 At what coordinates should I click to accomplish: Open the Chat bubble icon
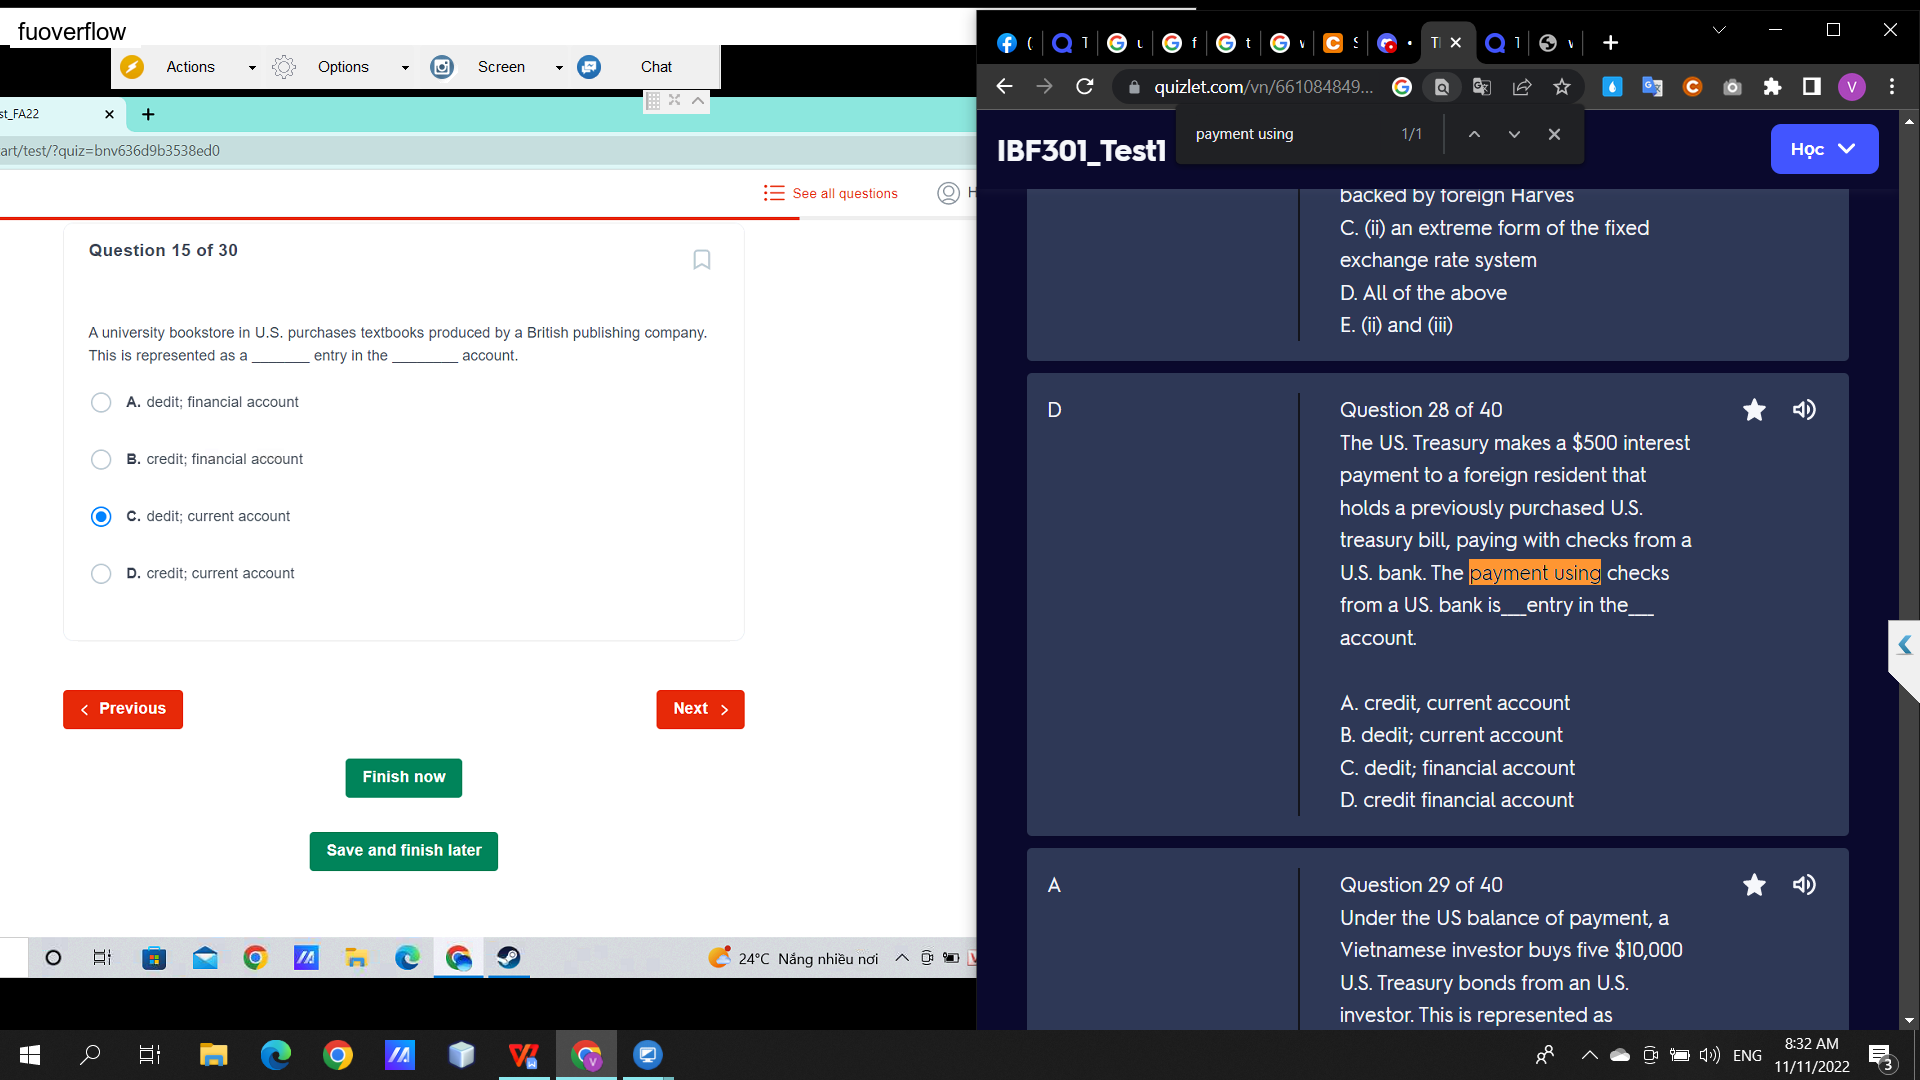(x=589, y=67)
